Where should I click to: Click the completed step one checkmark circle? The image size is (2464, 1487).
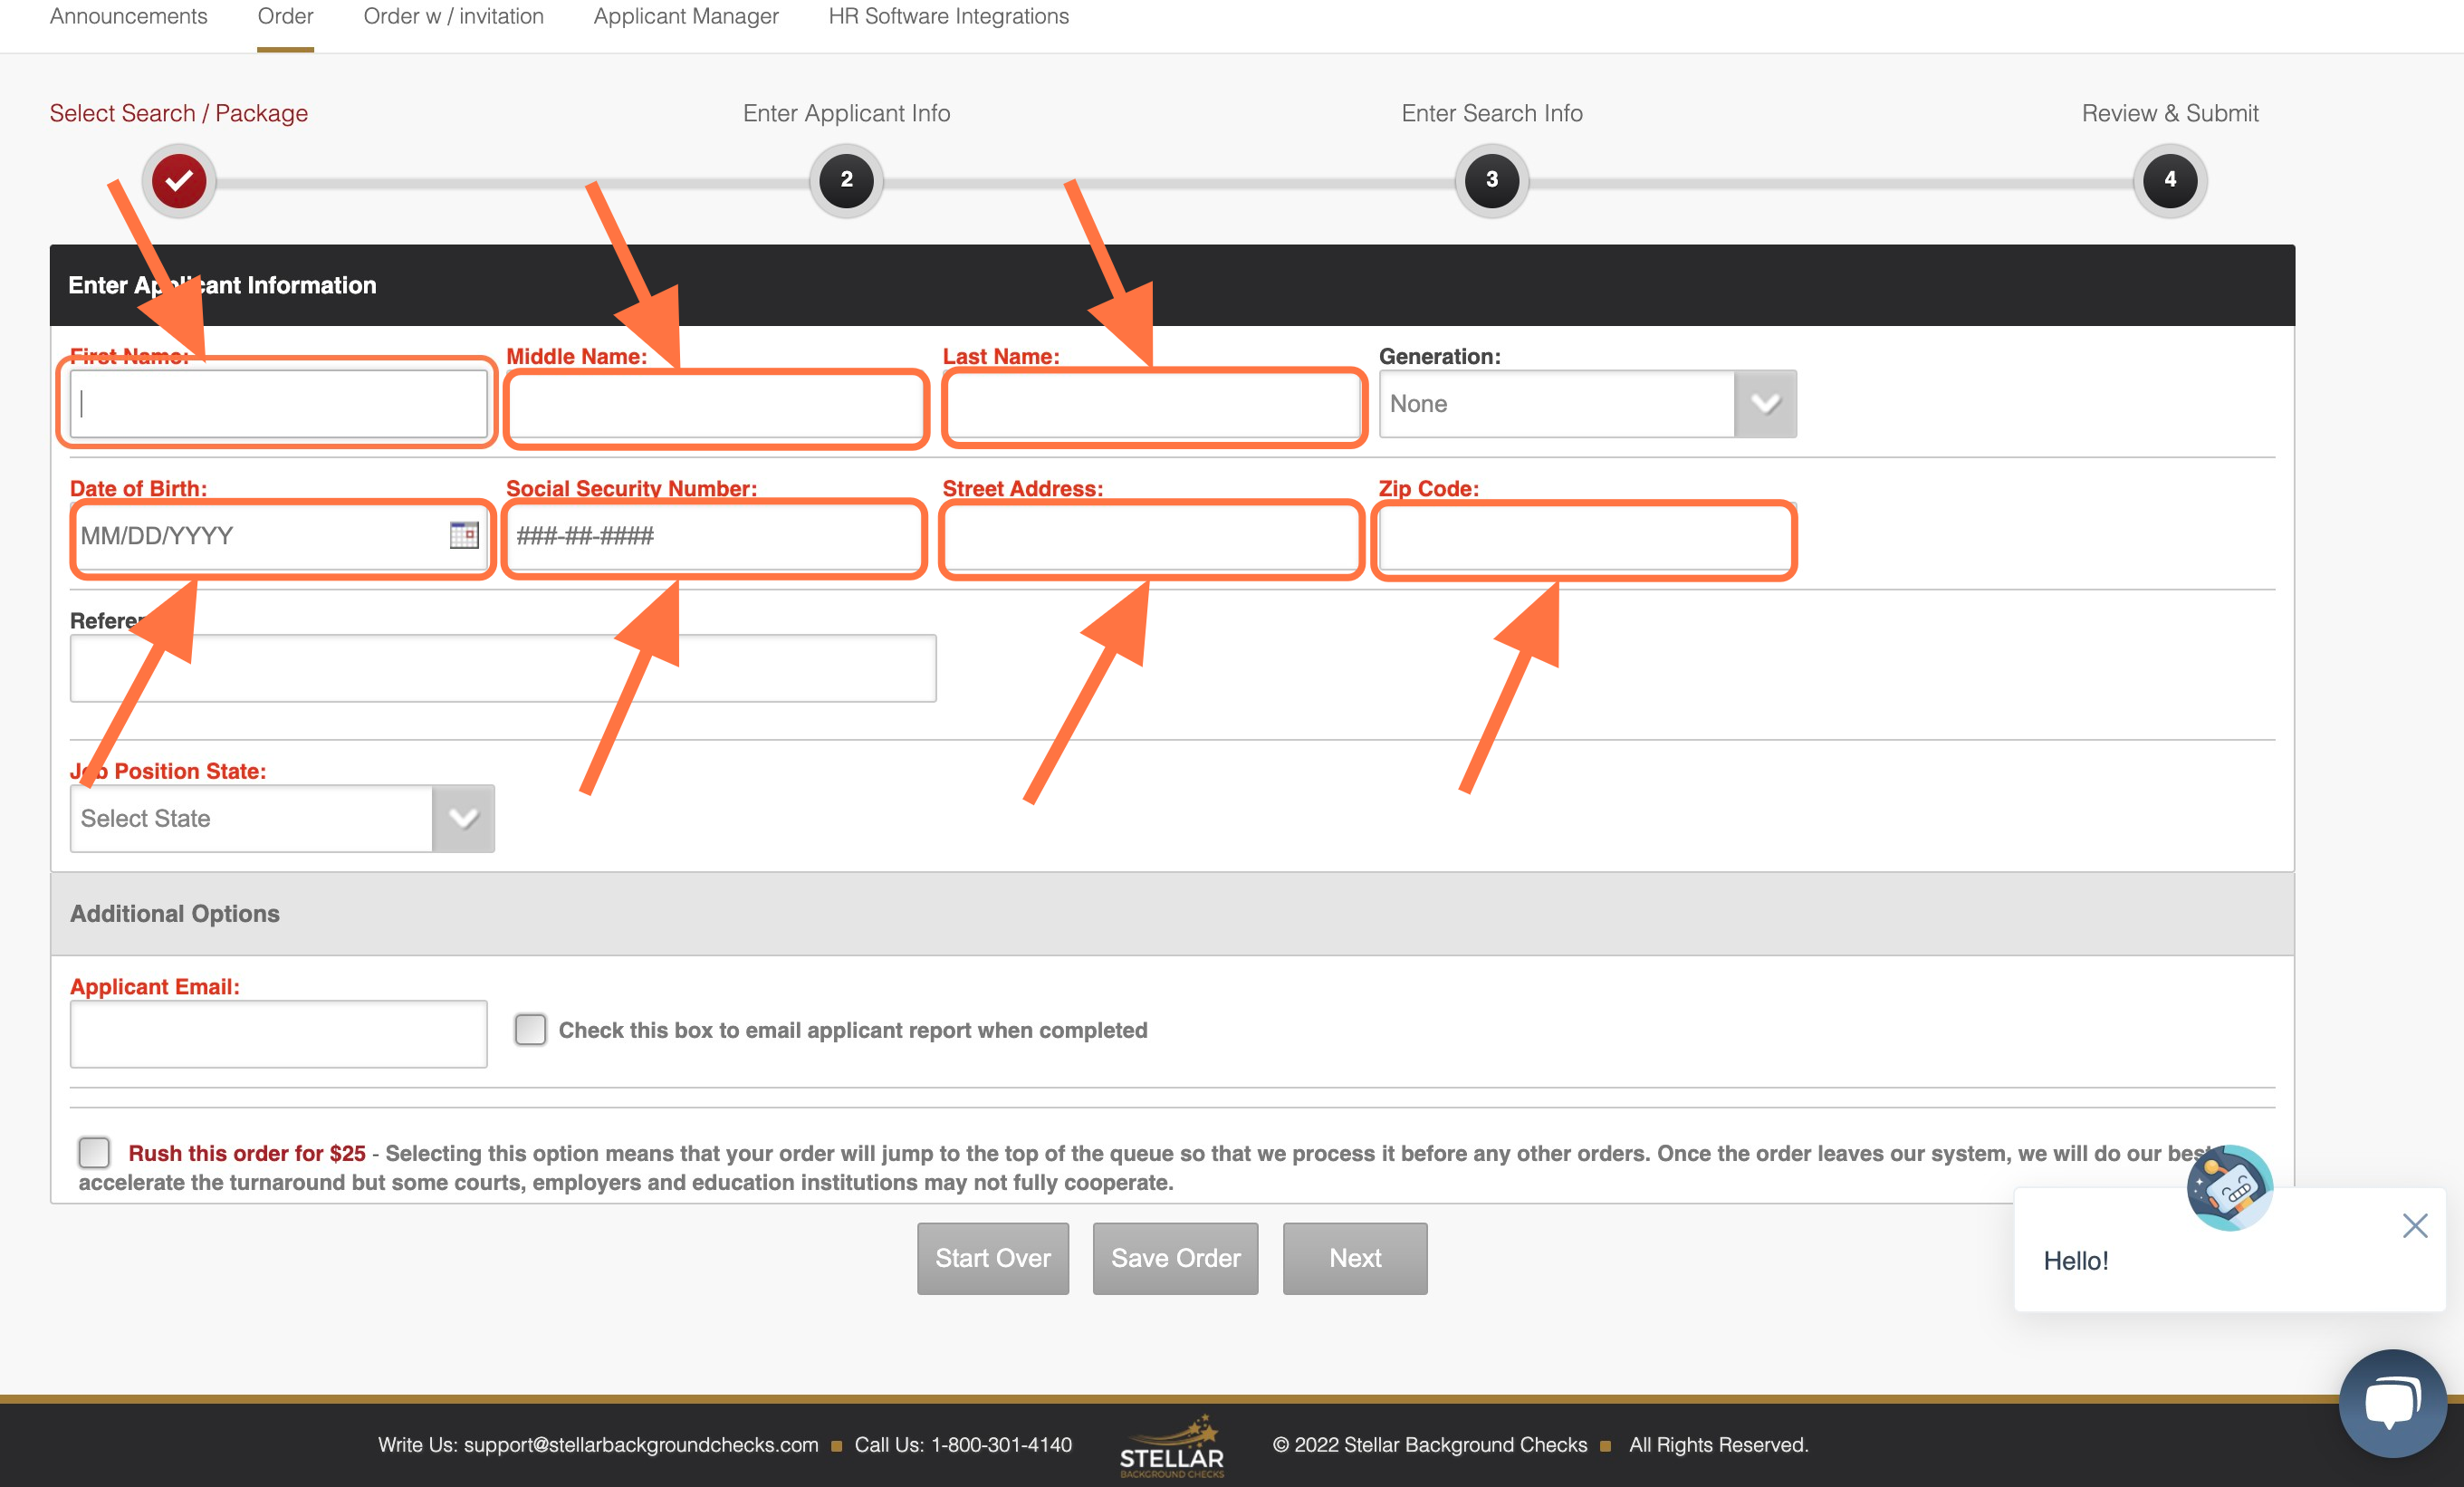179,181
